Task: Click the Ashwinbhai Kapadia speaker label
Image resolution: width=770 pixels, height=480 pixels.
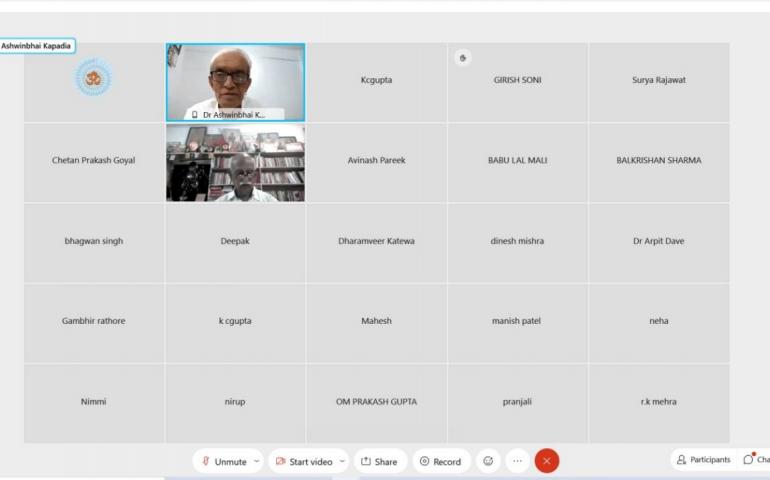Action: point(37,46)
